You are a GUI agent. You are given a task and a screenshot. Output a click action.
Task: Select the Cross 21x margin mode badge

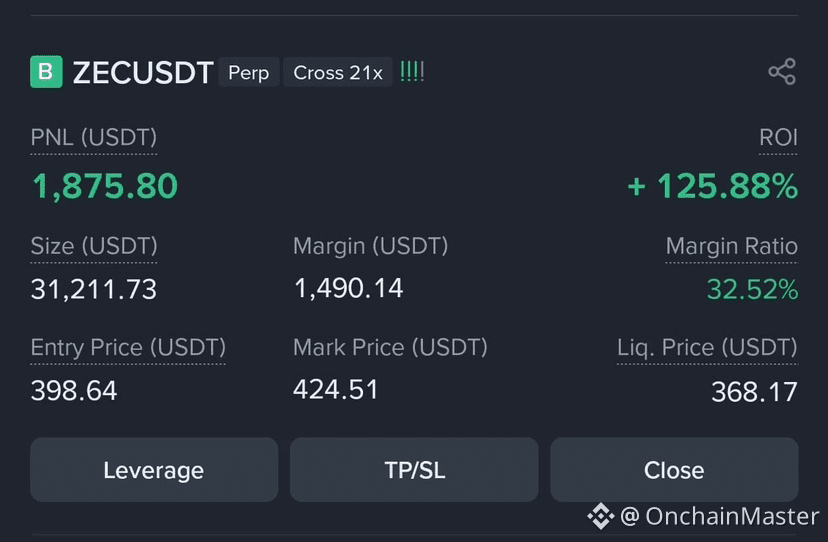(338, 73)
